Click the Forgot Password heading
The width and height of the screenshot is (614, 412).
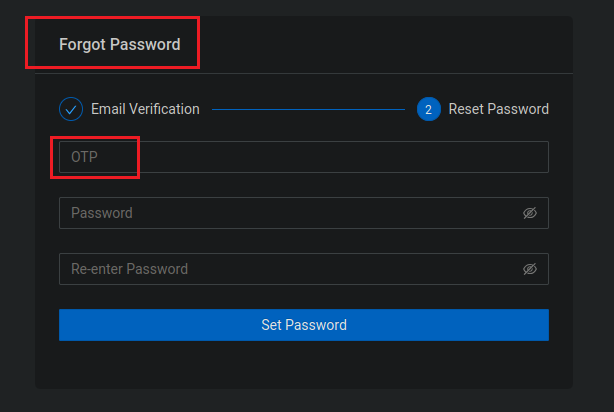[119, 45]
